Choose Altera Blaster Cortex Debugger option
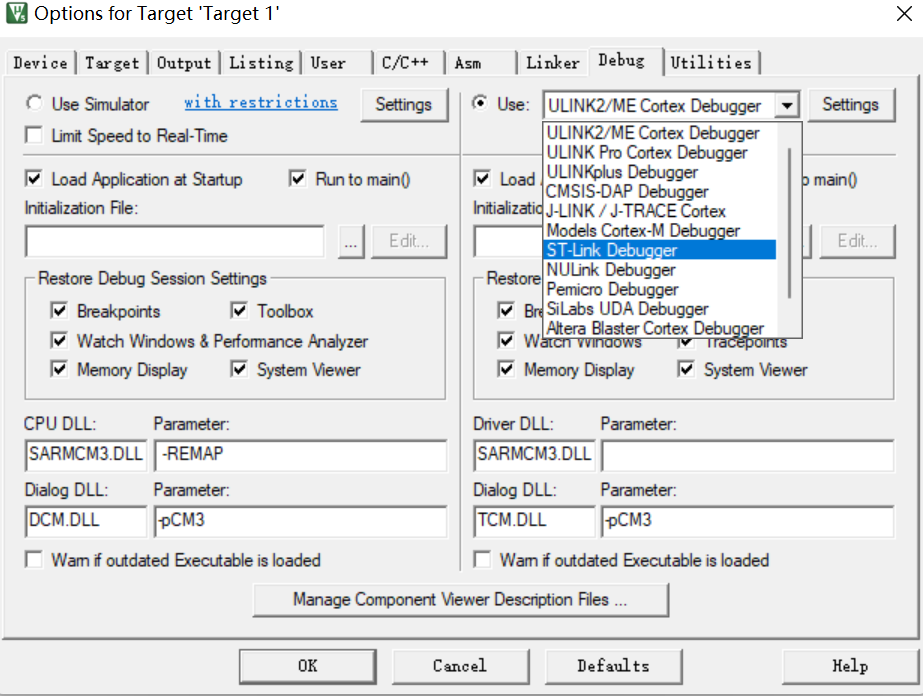Image resolution: width=923 pixels, height=696 pixels. [x=659, y=327]
